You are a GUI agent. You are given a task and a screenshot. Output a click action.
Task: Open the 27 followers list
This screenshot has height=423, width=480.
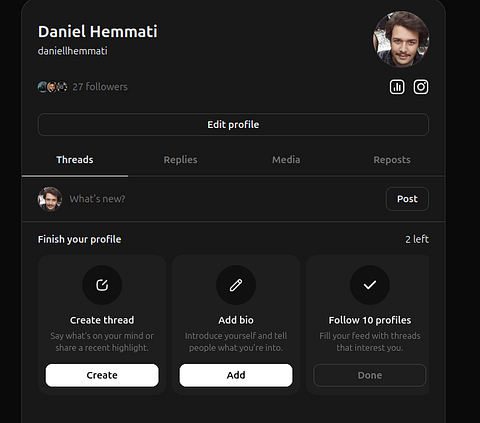click(100, 87)
